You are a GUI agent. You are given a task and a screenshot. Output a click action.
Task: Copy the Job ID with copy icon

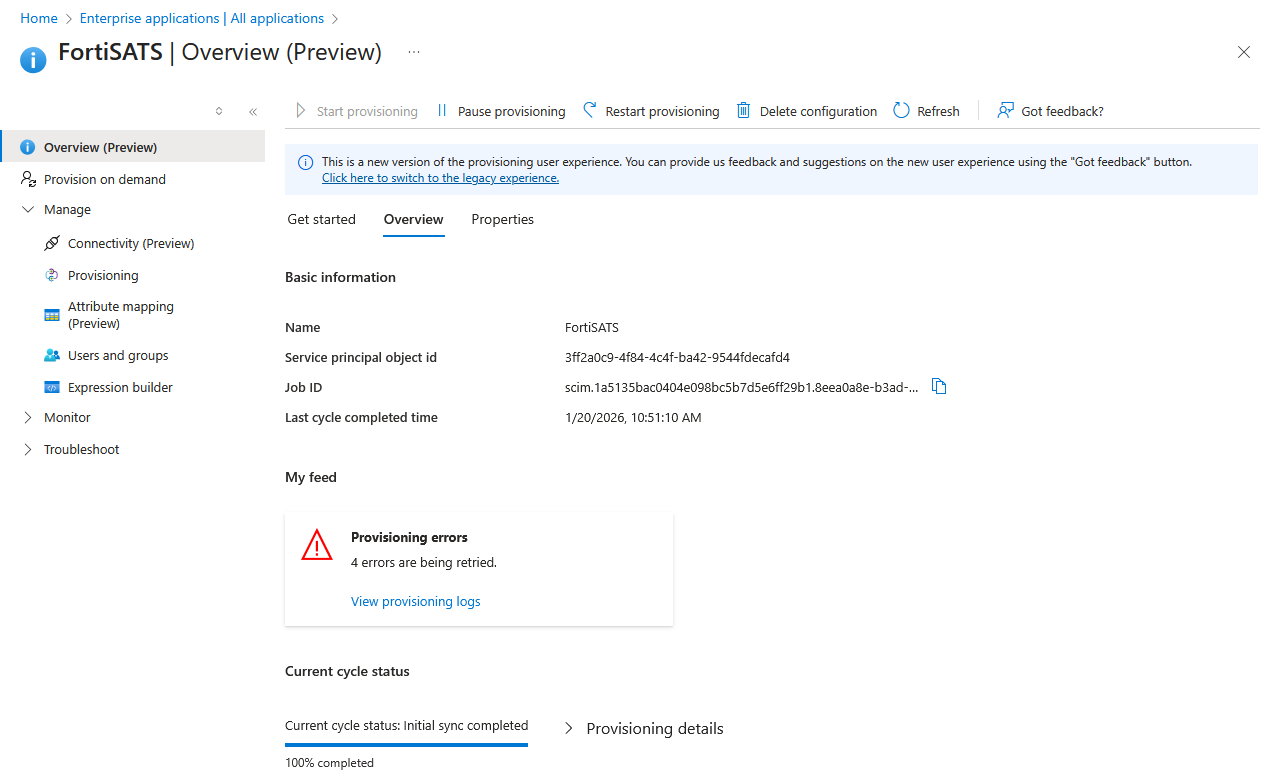click(x=939, y=386)
